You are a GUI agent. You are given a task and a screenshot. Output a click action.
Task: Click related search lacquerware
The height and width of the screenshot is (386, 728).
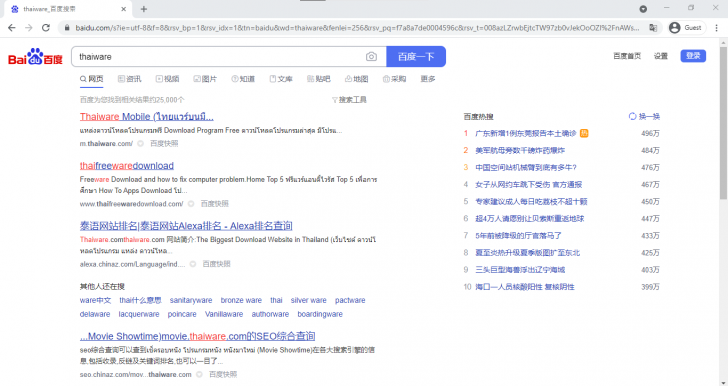click(x=139, y=314)
